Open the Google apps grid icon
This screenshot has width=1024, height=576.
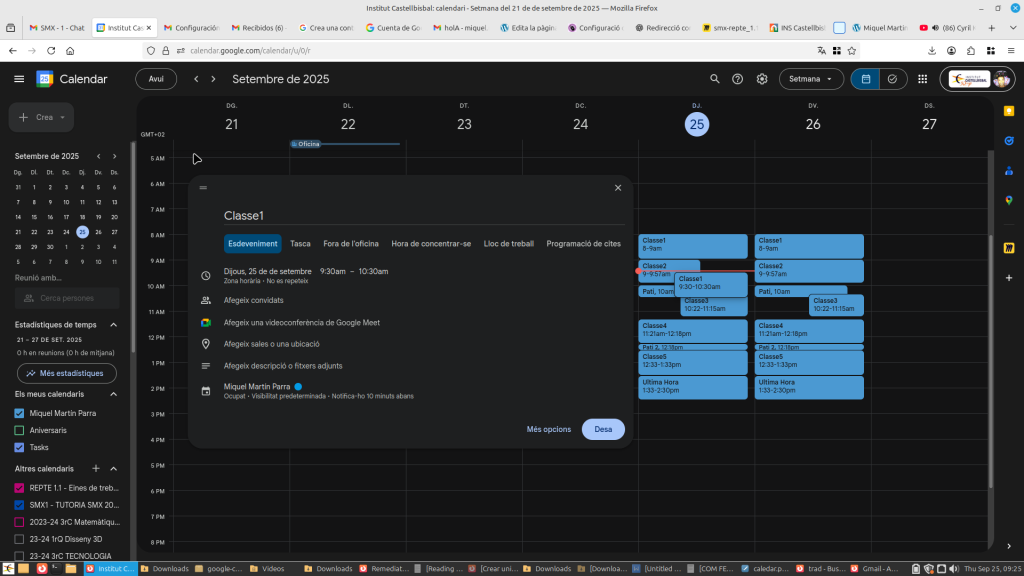coord(922,79)
